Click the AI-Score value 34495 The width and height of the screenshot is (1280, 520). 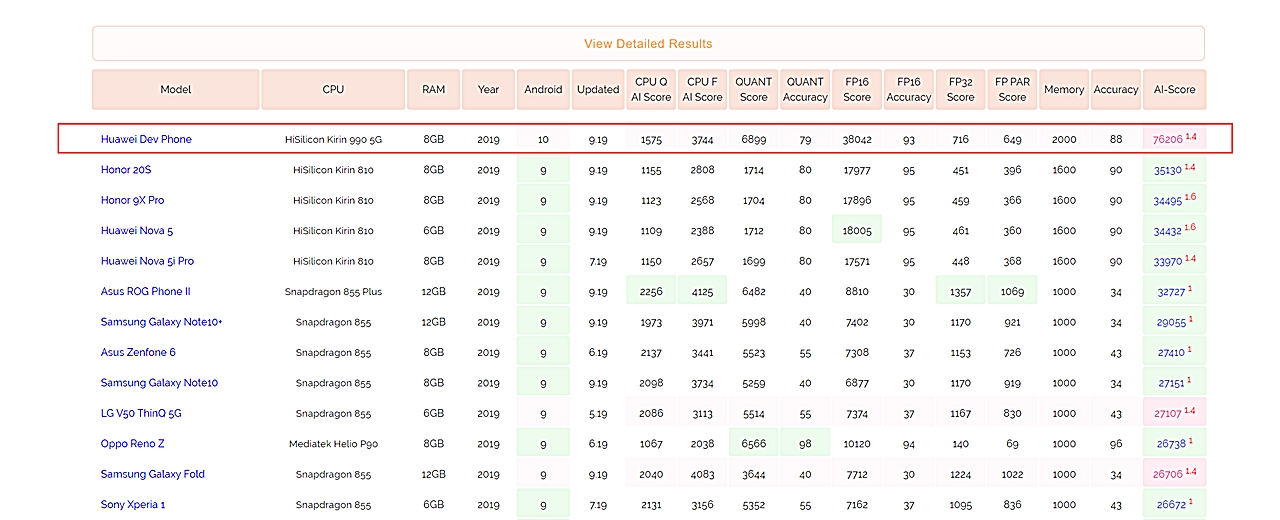pos(1168,201)
